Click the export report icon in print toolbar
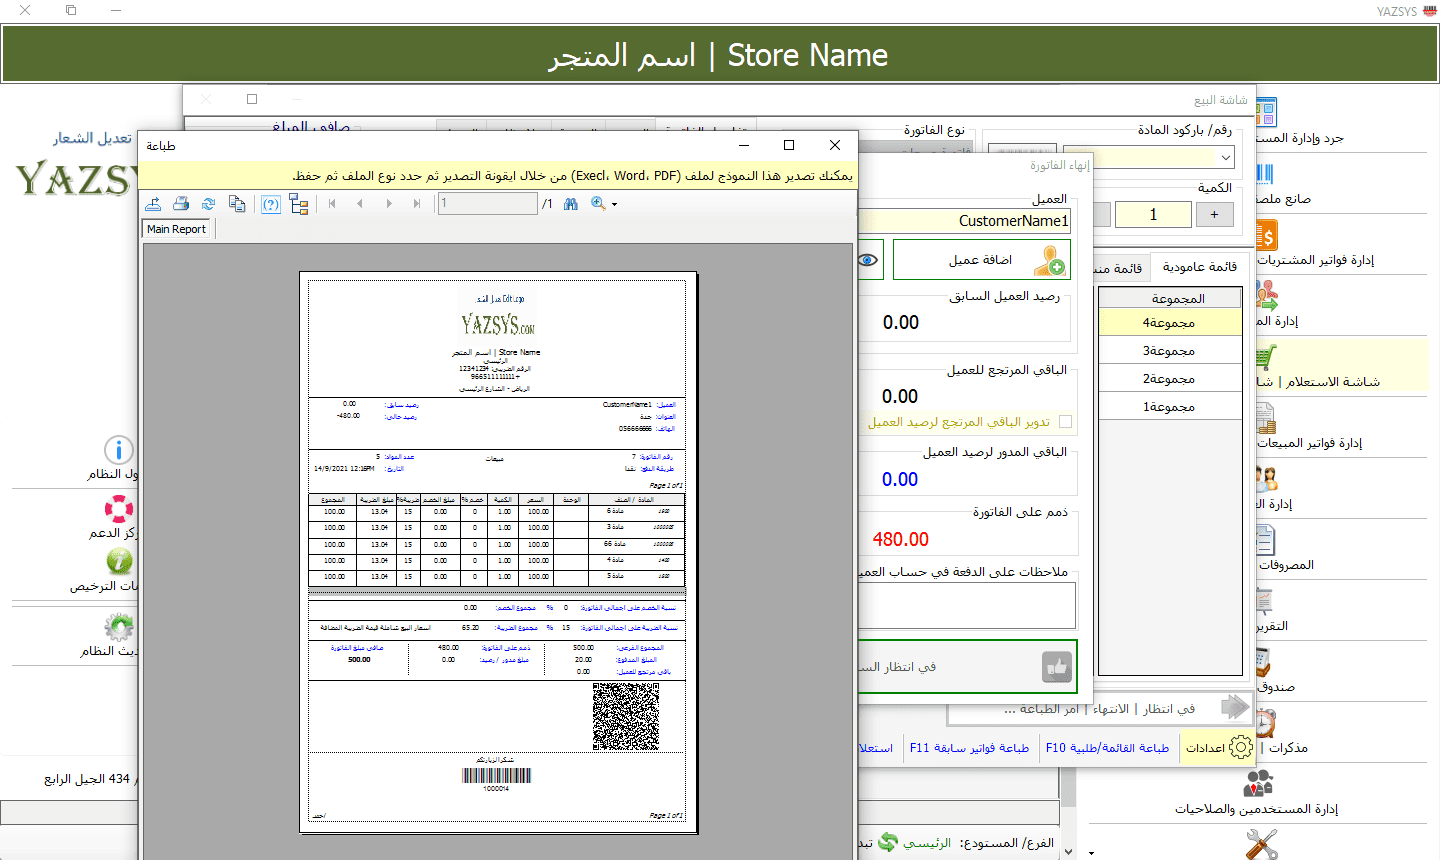 tap(153, 204)
